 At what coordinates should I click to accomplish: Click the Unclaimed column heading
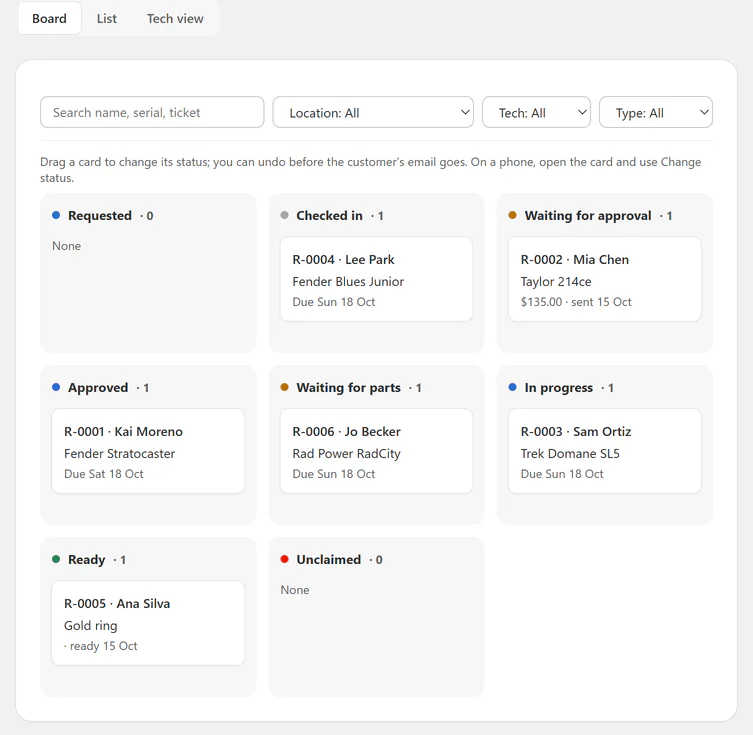pyautogui.click(x=328, y=559)
